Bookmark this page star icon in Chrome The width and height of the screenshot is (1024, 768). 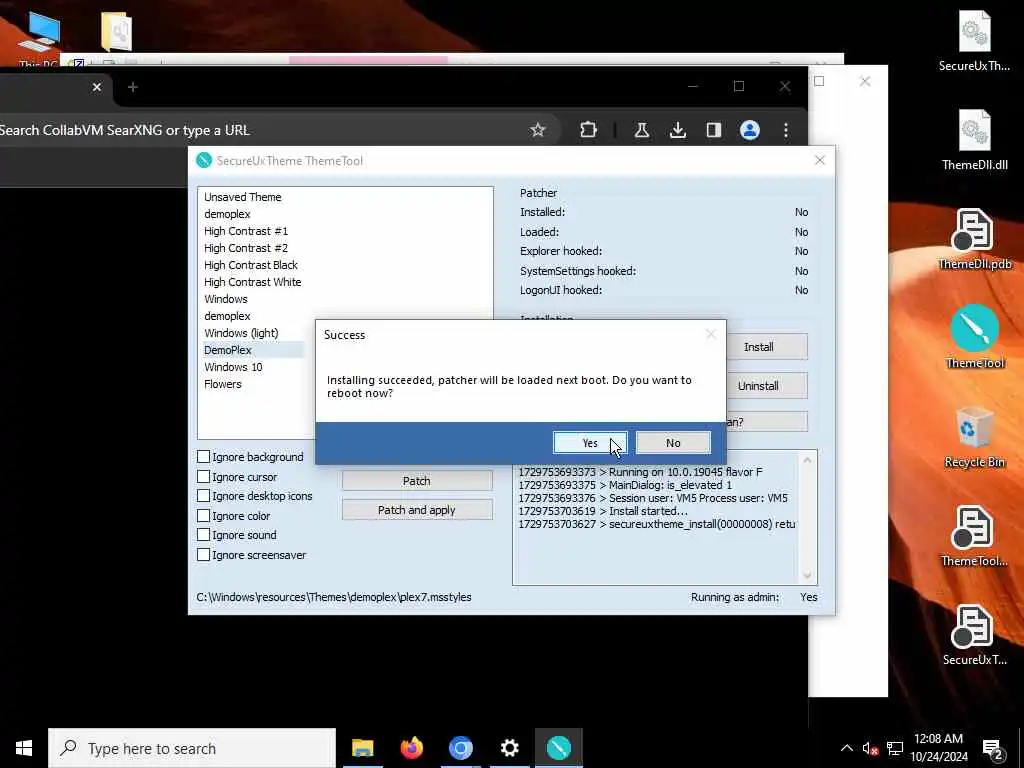tap(537, 130)
